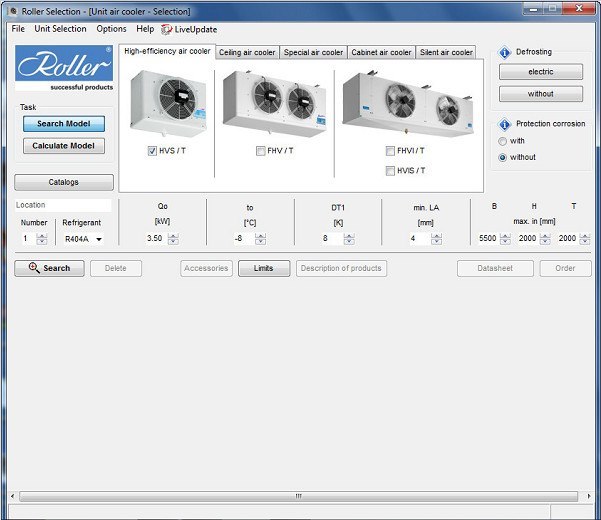
Task: Click the Number spinner arrows
Action: coord(41,239)
